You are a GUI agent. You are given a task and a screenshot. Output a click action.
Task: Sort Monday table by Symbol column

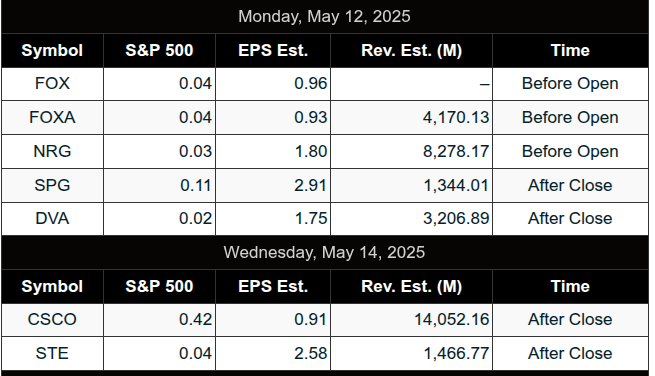(52, 51)
